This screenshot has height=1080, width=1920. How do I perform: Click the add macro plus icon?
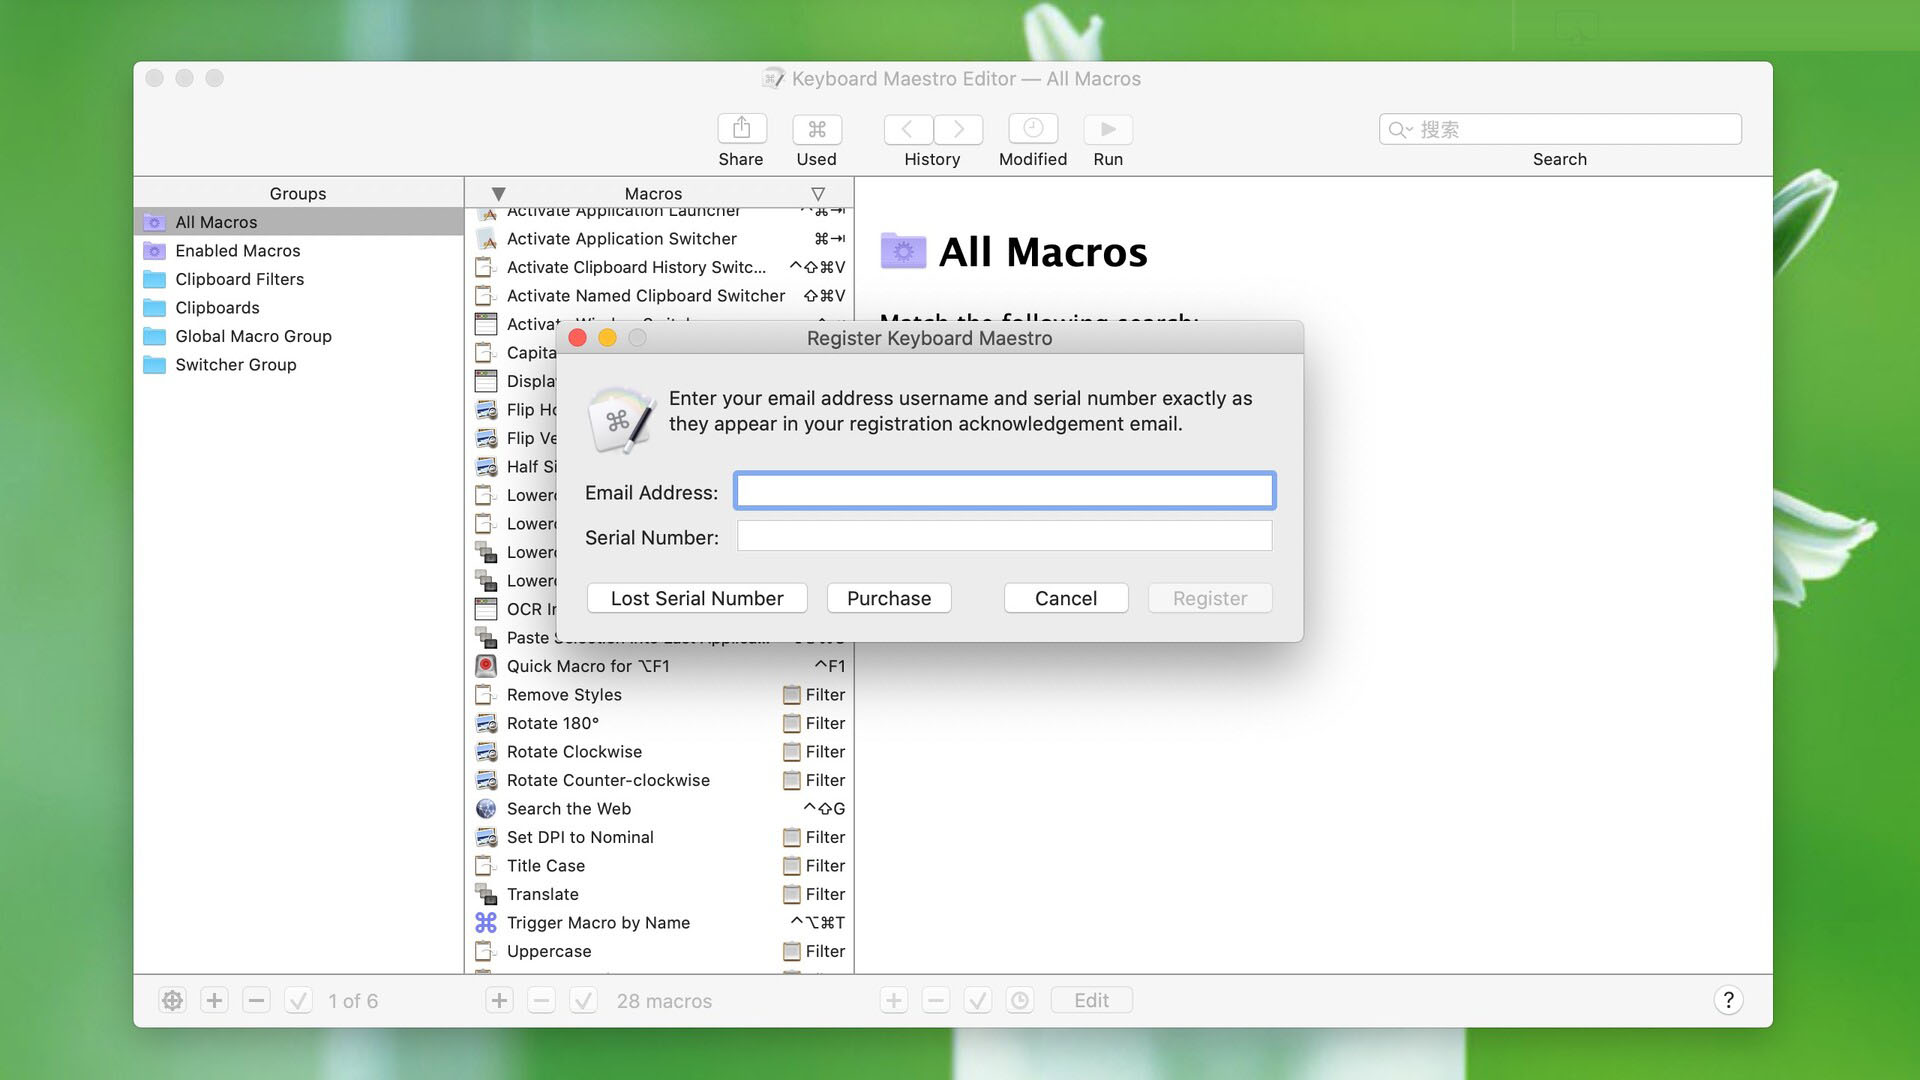tap(498, 1000)
